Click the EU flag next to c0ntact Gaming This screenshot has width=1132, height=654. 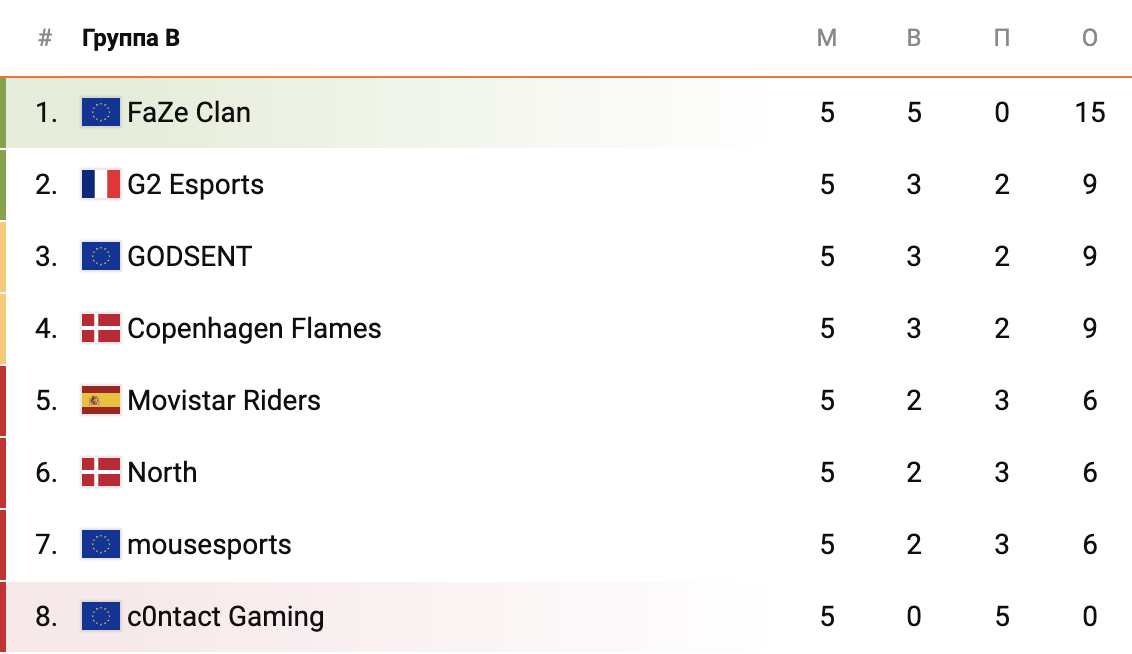(101, 616)
